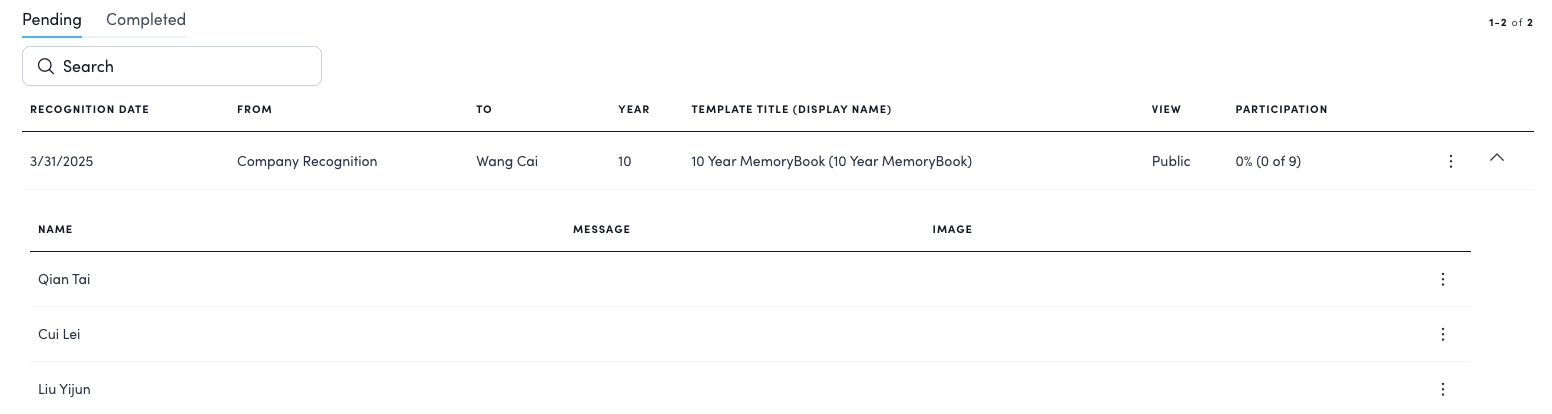Sort by the Participation column header
The height and width of the screenshot is (414, 1552).
click(1281, 110)
